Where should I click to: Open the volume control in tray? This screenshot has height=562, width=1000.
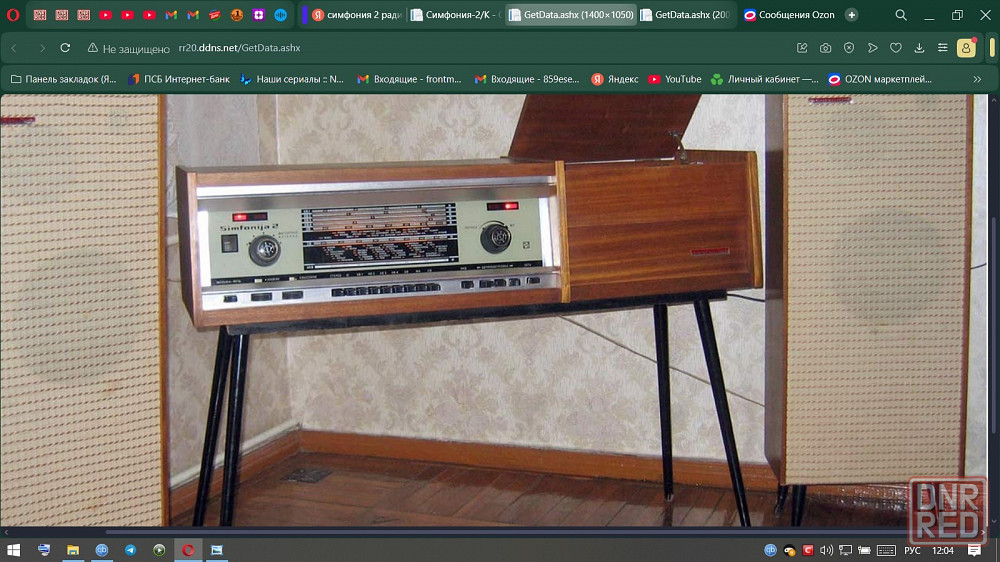[x=827, y=550]
